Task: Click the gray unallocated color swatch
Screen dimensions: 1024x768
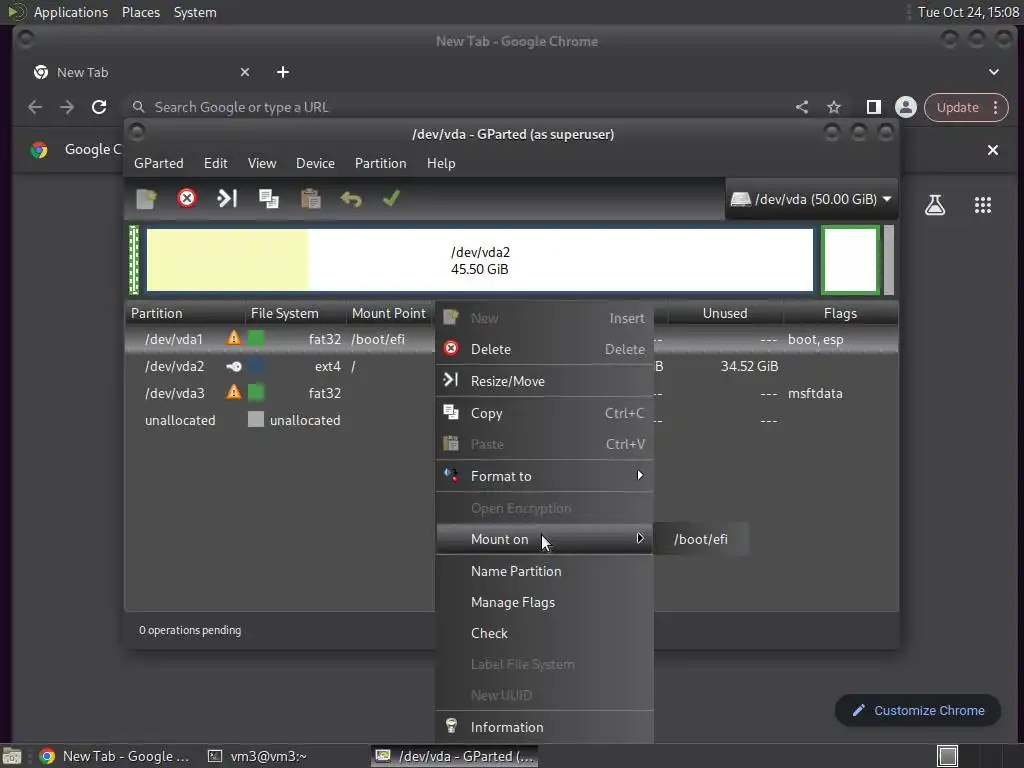Action: [256, 419]
